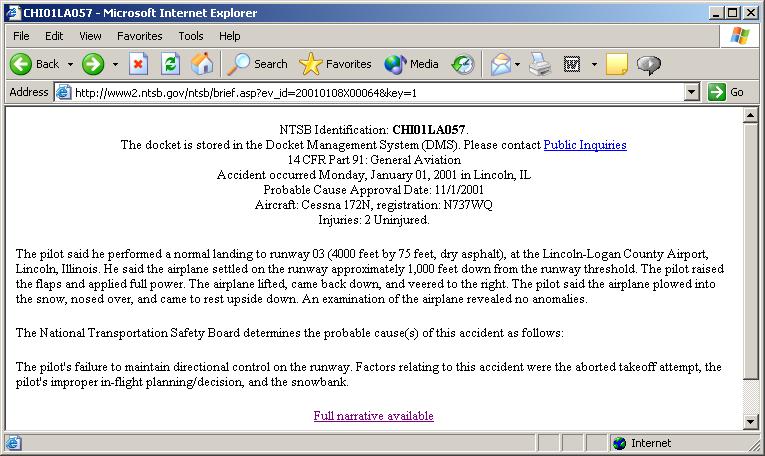Open the Messenger speech bubble icon
Viewport: 765px width, 456px height.
click(x=649, y=64)
